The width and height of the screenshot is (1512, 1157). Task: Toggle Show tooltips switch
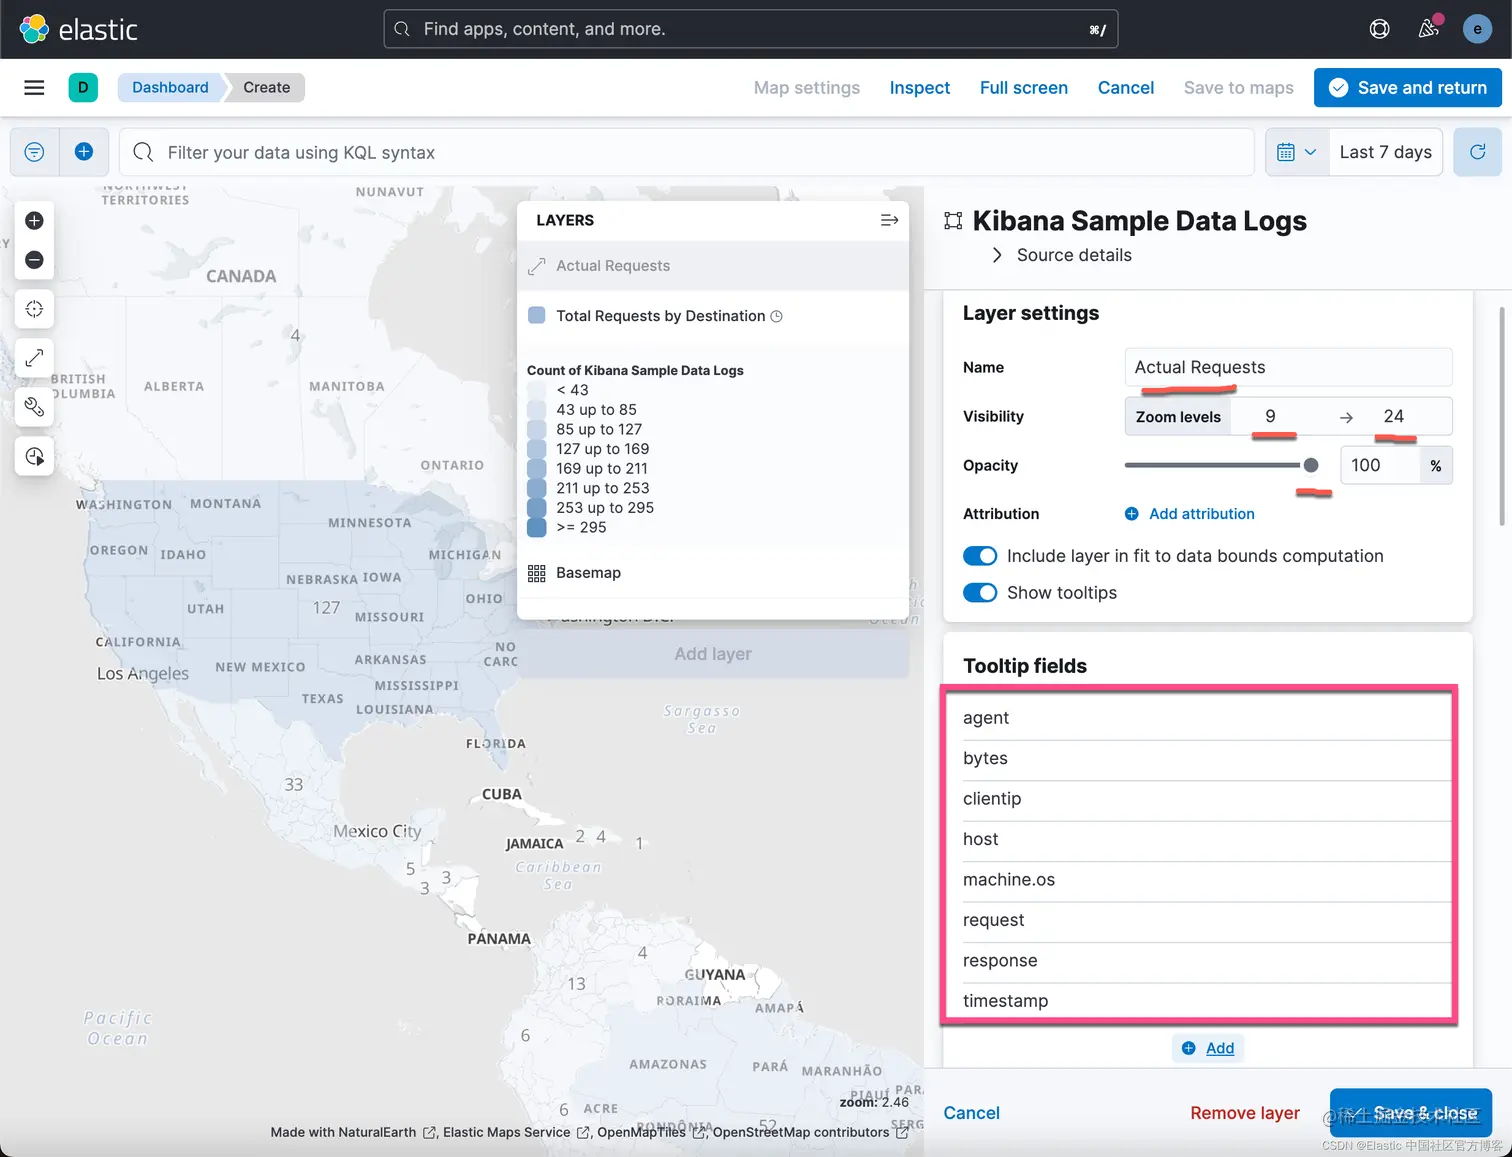(x=980, y=593)
